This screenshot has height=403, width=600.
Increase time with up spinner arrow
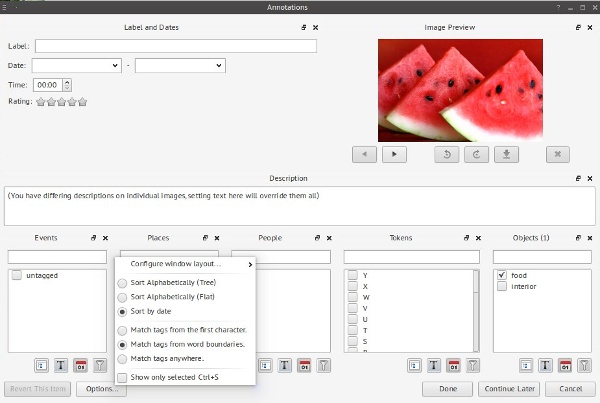(67, 82)
